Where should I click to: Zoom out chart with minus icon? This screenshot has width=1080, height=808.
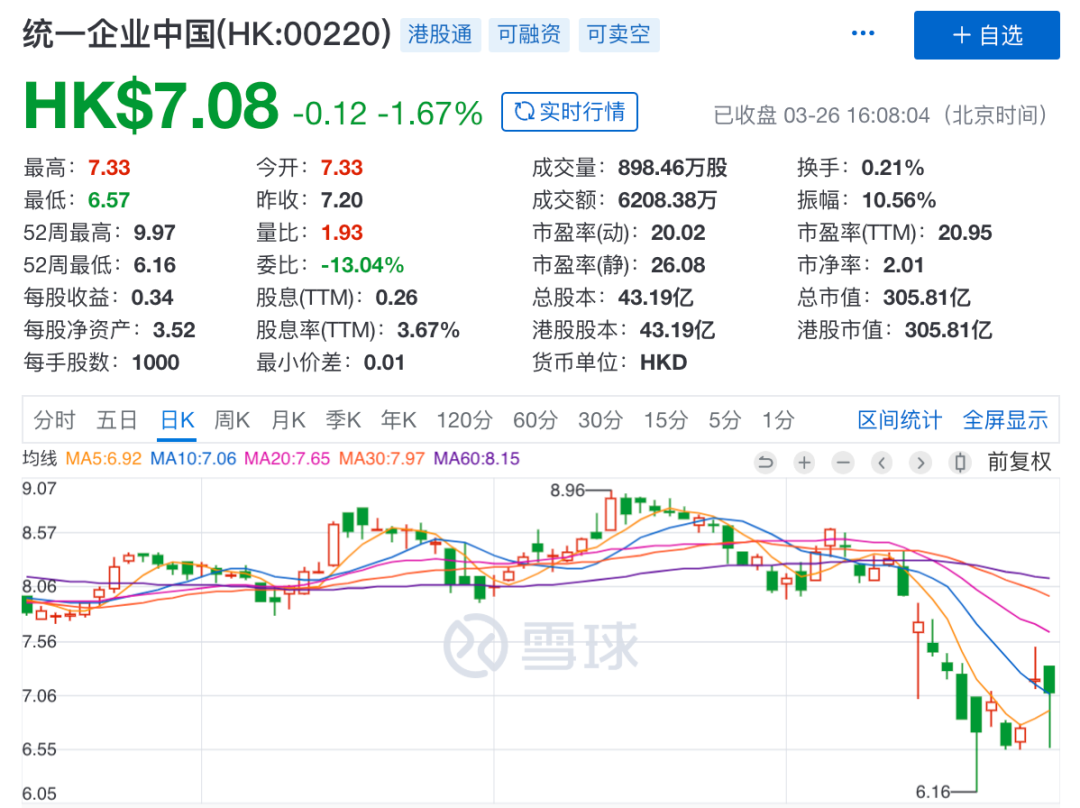pos(842,462)
